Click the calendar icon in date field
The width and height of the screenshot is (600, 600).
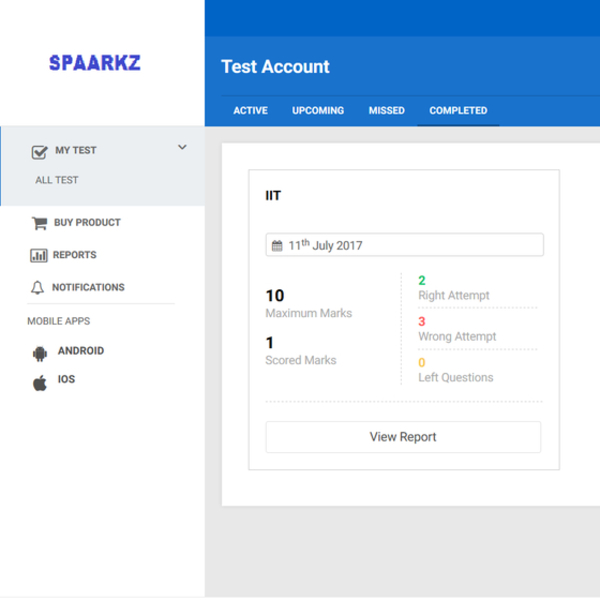click(277, 246)
